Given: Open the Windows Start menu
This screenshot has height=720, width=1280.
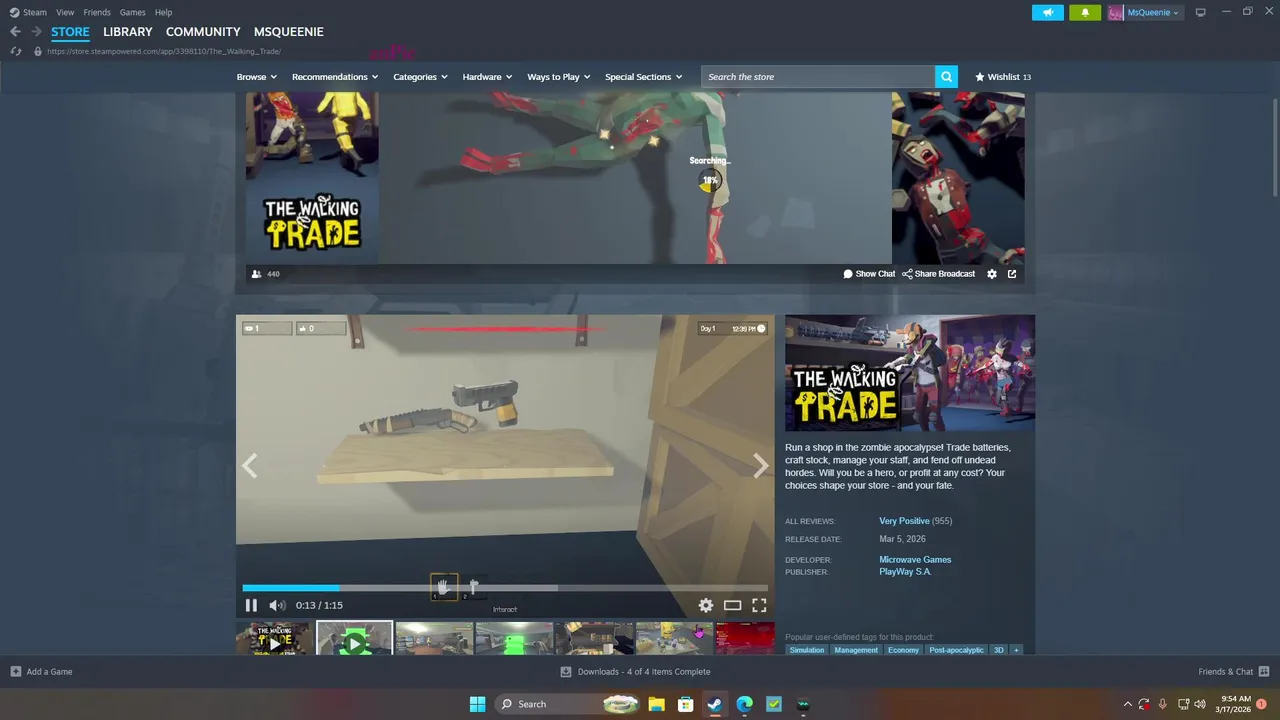Looking at the screenshot, I should click(x=477, y=704).
